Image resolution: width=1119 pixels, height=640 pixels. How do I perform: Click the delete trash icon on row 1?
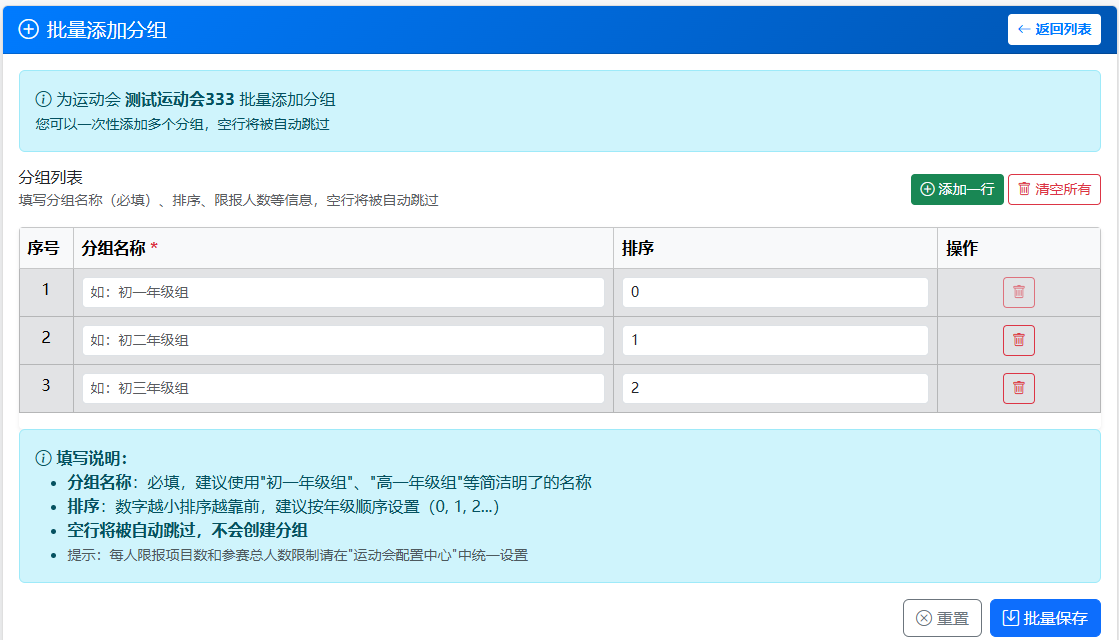pos(1018,291)
